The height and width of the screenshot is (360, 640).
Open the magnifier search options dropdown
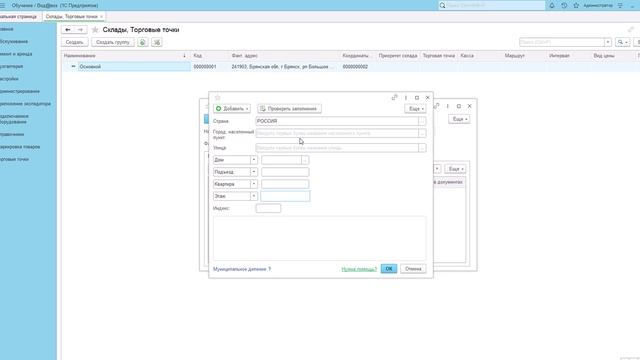pos(622,42)
